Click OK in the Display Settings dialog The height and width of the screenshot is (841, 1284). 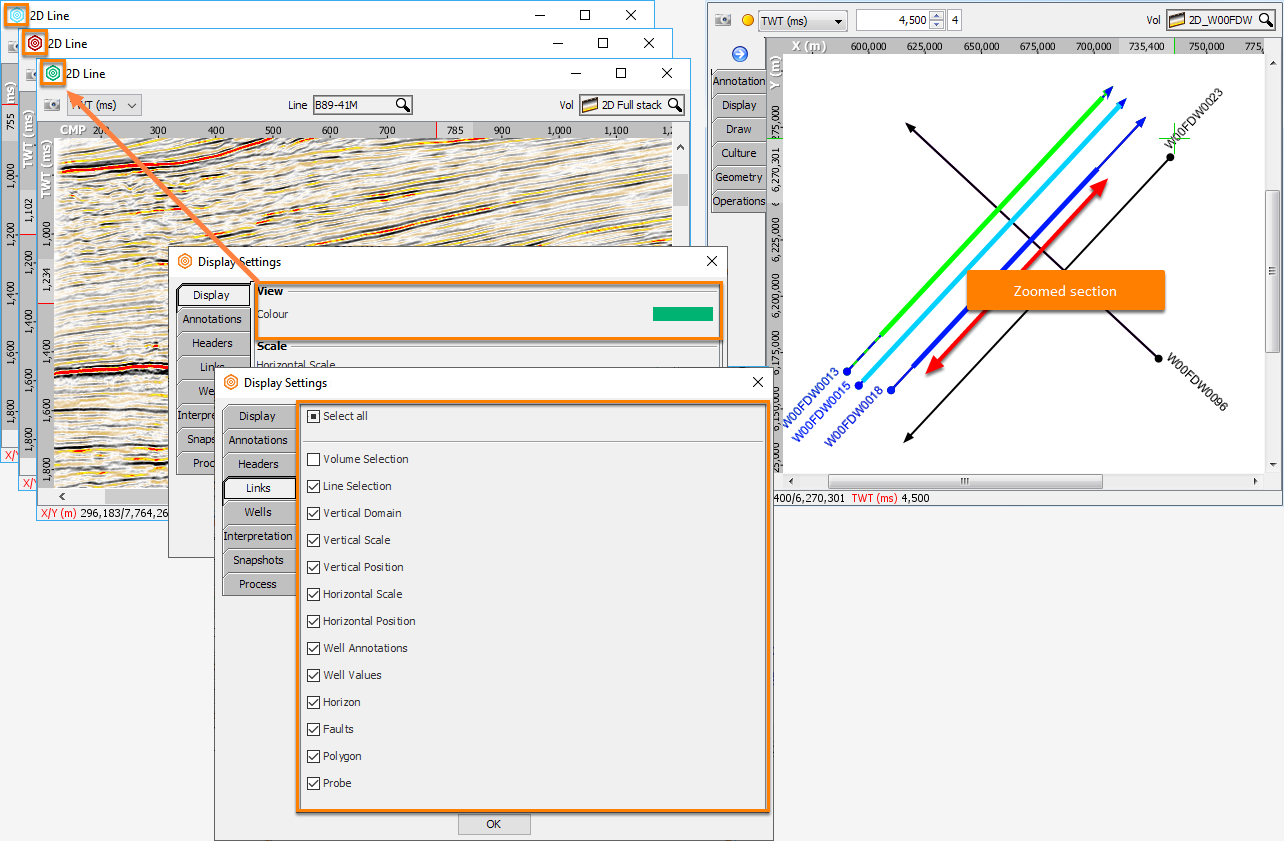(x=494, y=824)
